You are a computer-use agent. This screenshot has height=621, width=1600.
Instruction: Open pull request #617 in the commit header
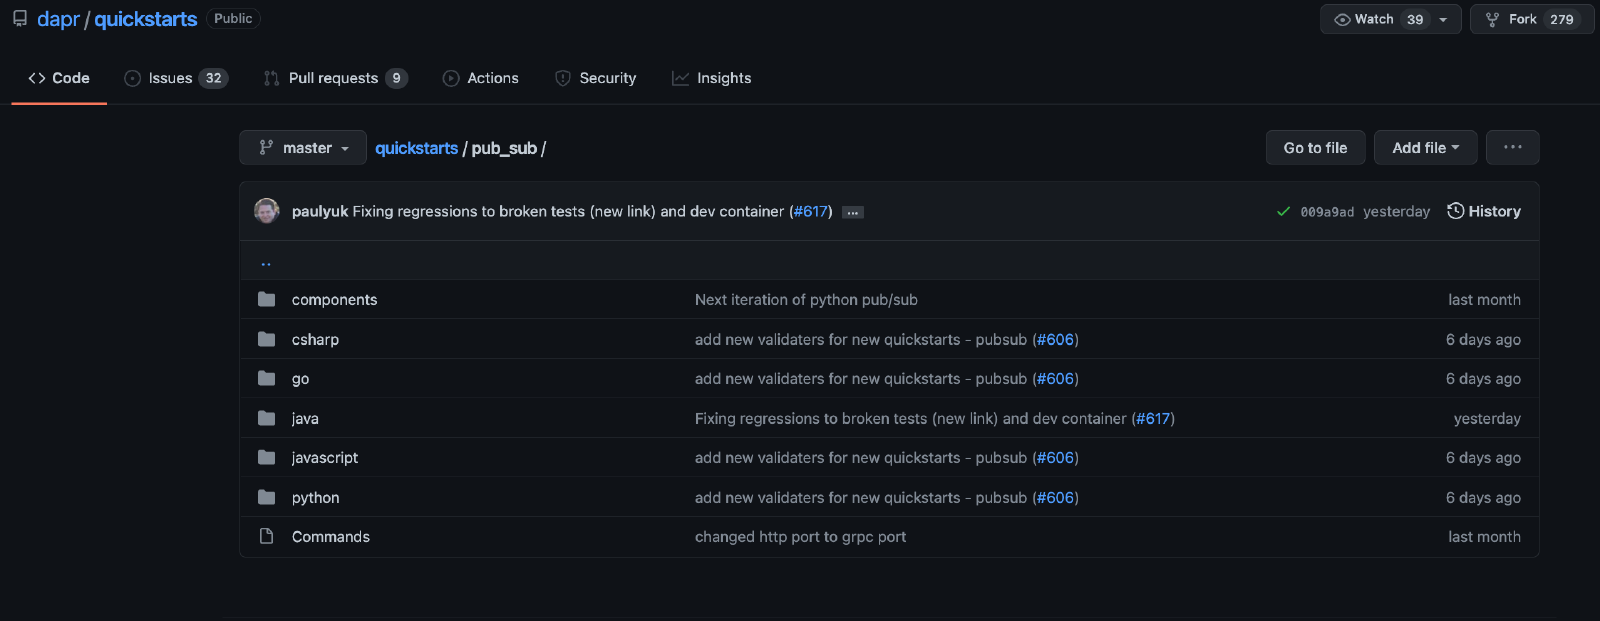point(811,211)
